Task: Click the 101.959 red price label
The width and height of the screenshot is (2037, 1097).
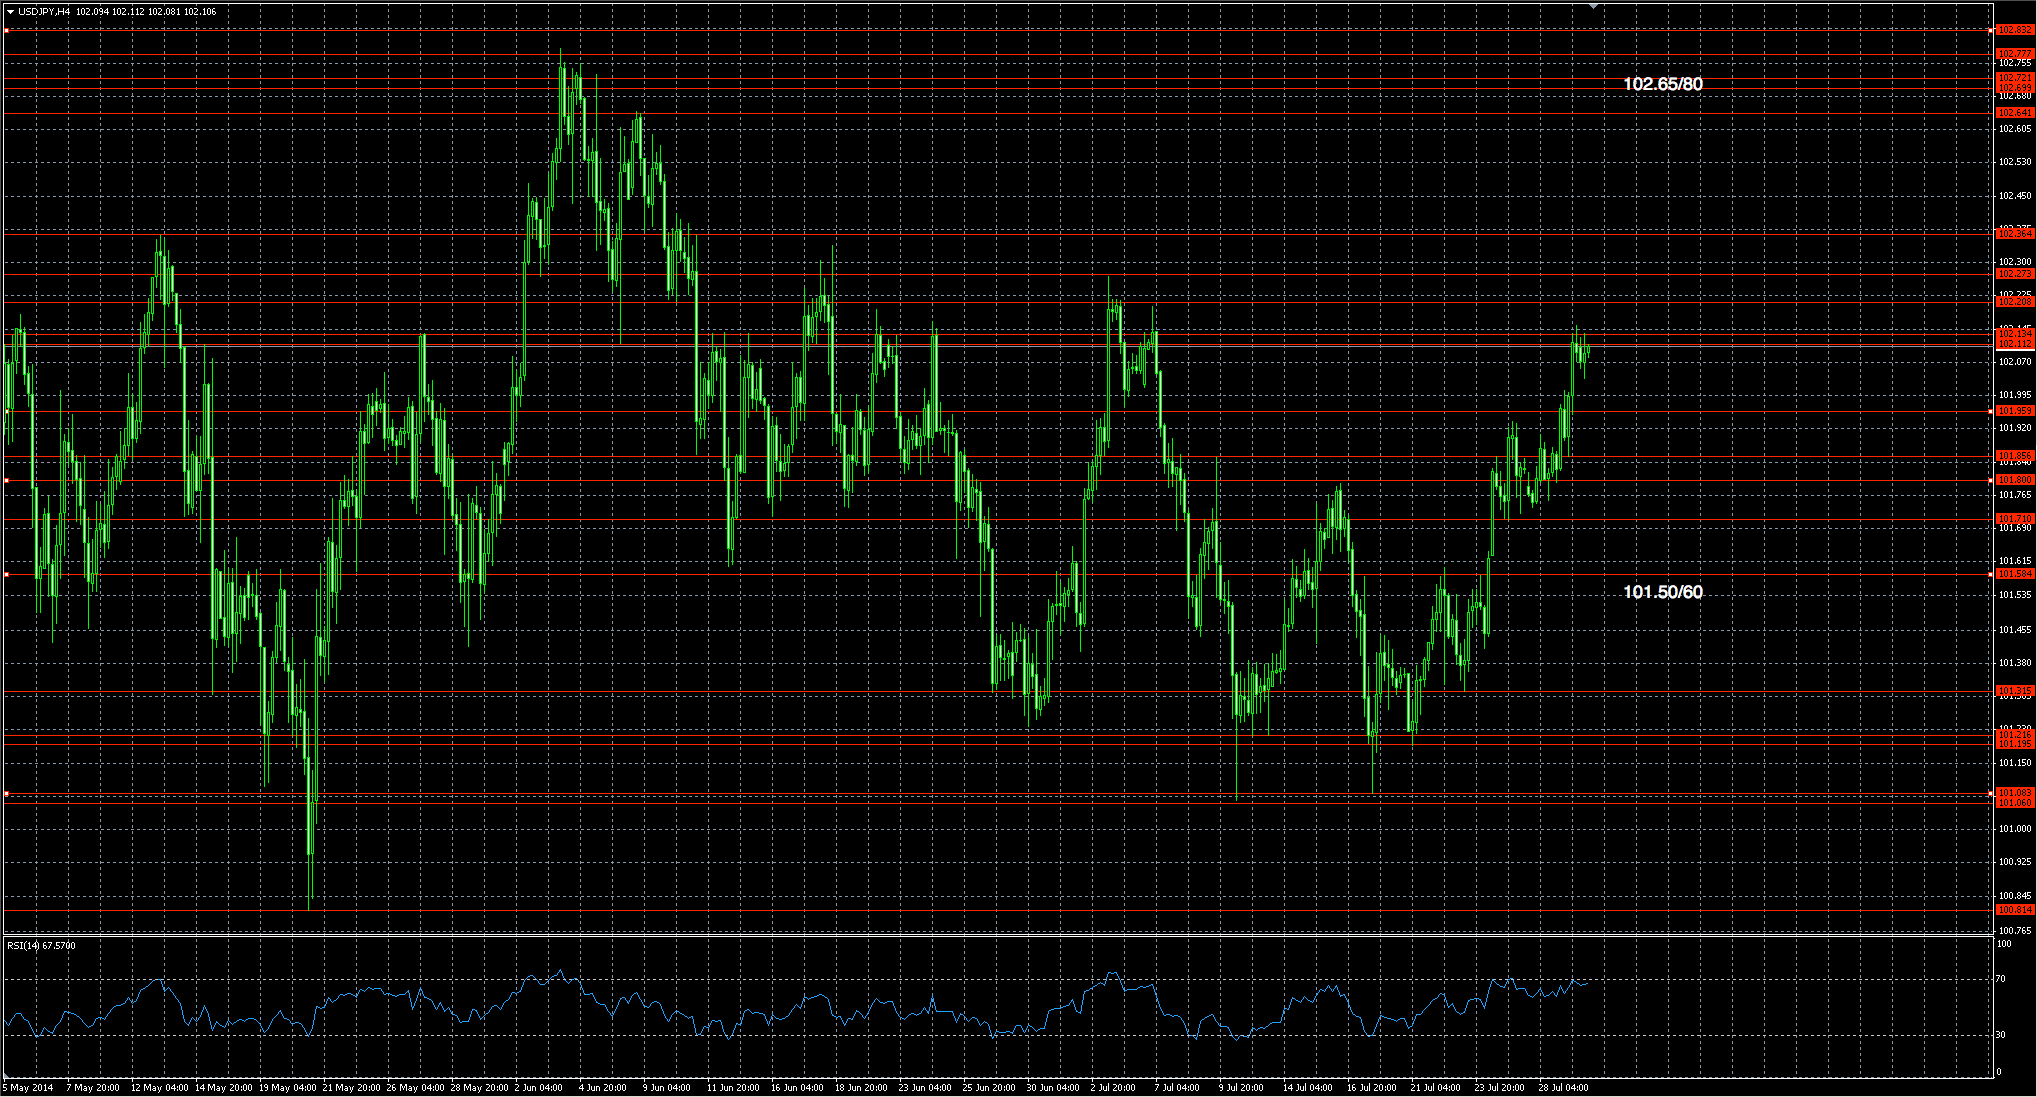Action: 2014,411
